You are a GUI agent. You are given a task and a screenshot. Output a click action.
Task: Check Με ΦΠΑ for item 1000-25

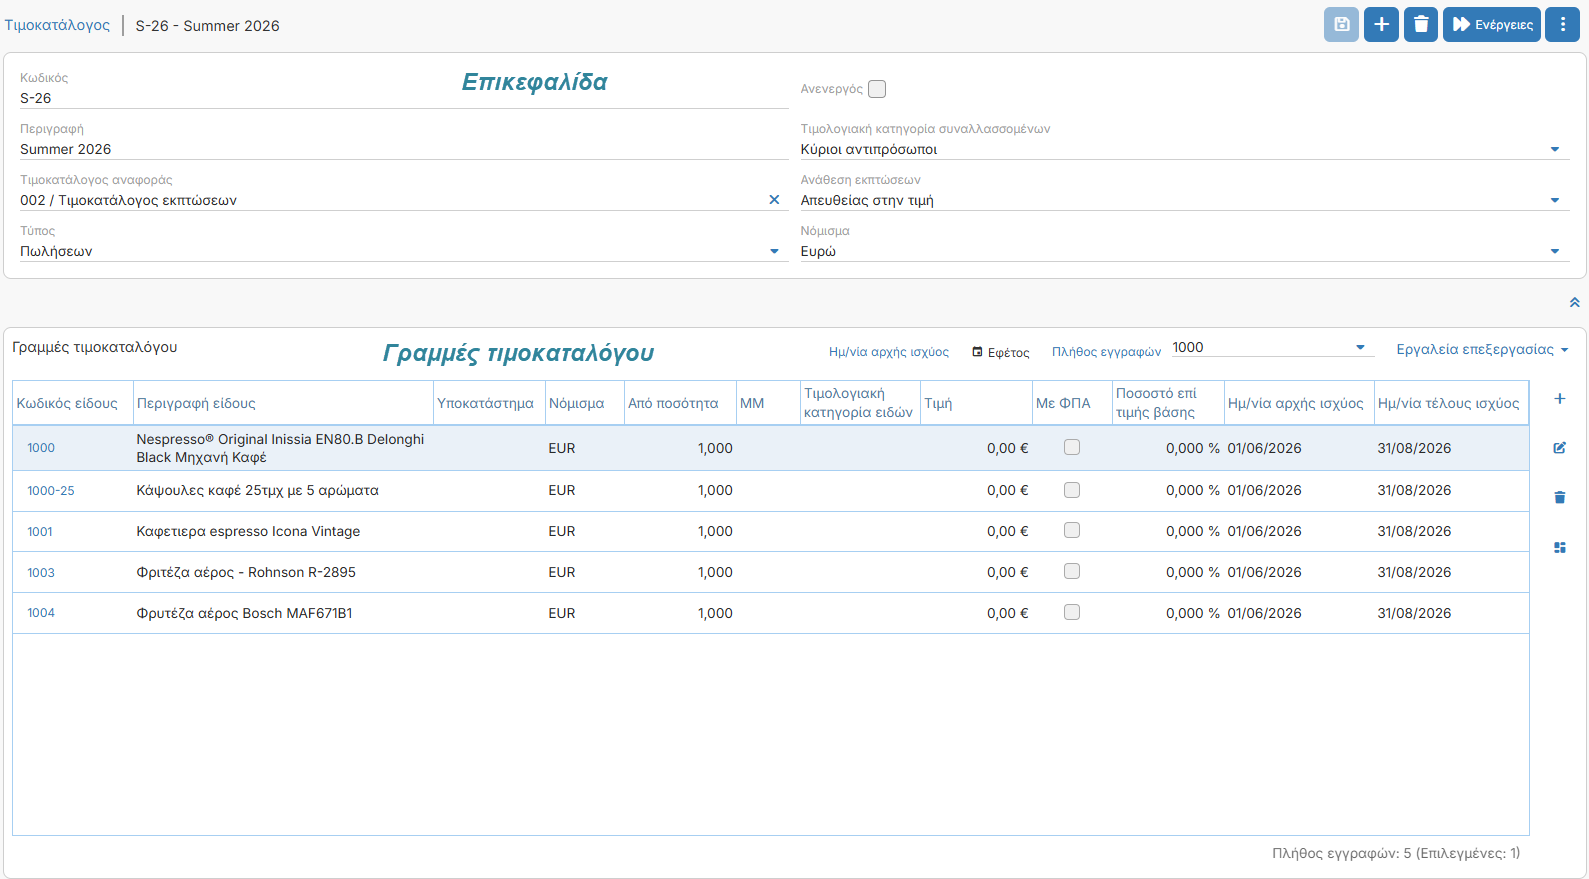[1072, 490]
